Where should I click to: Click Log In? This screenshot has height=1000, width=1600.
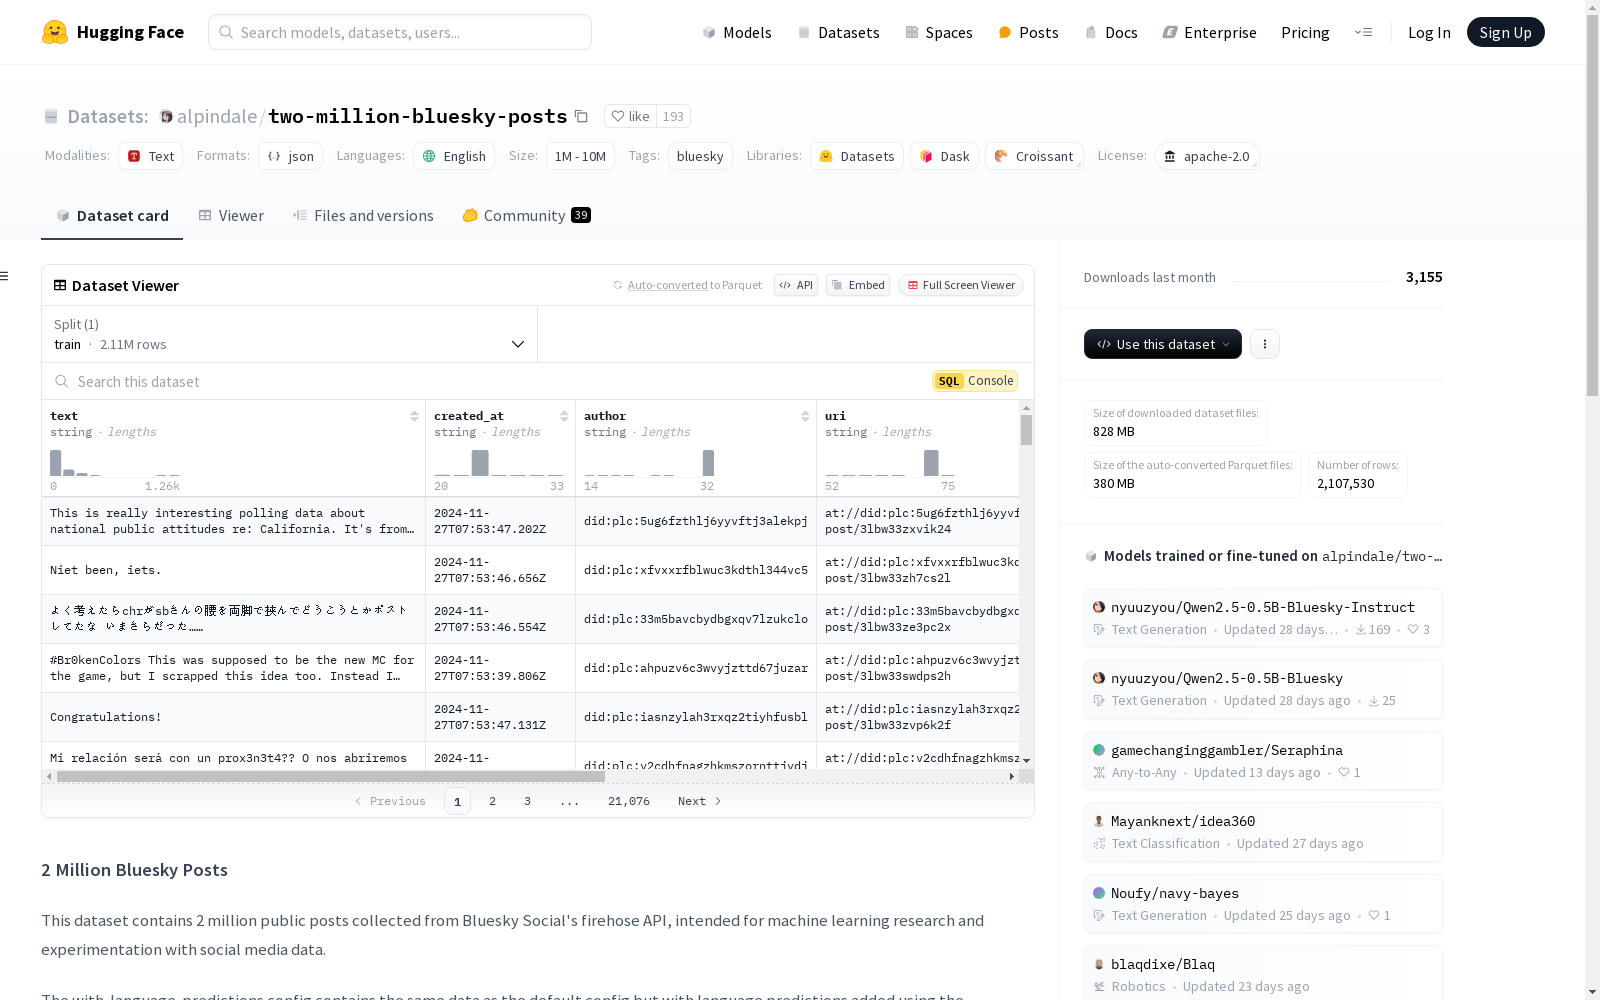1429,32
